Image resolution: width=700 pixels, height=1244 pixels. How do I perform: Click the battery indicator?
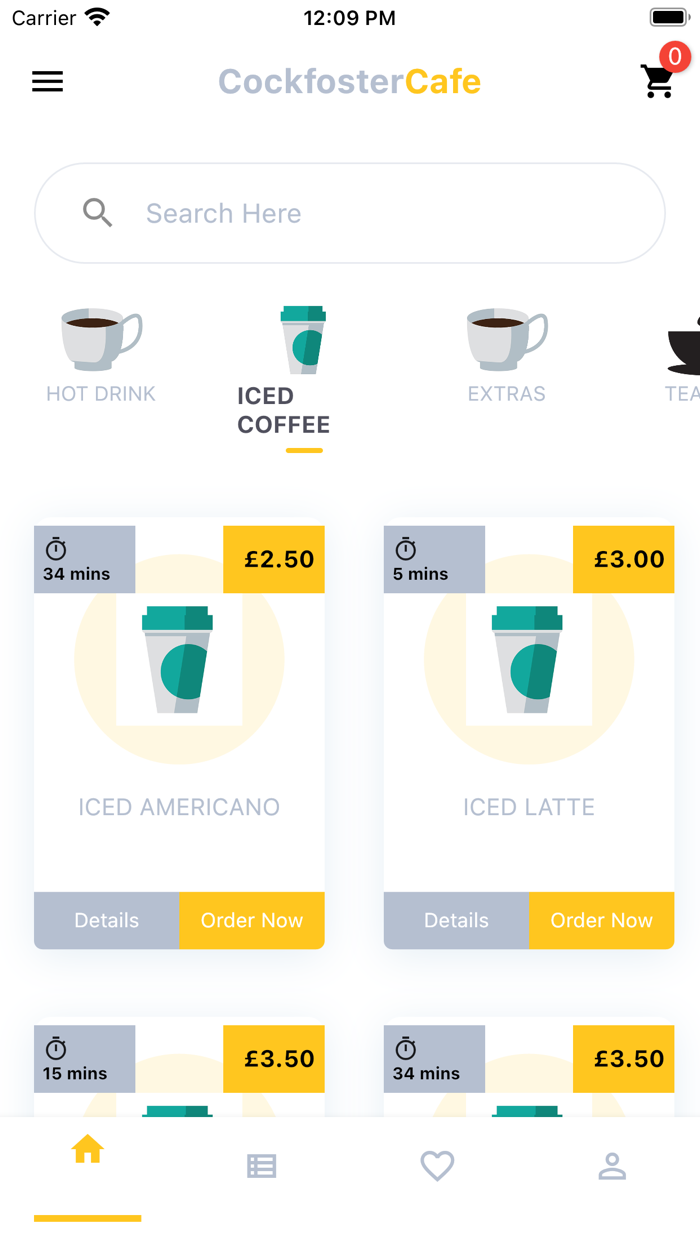[x=668, y=15]
